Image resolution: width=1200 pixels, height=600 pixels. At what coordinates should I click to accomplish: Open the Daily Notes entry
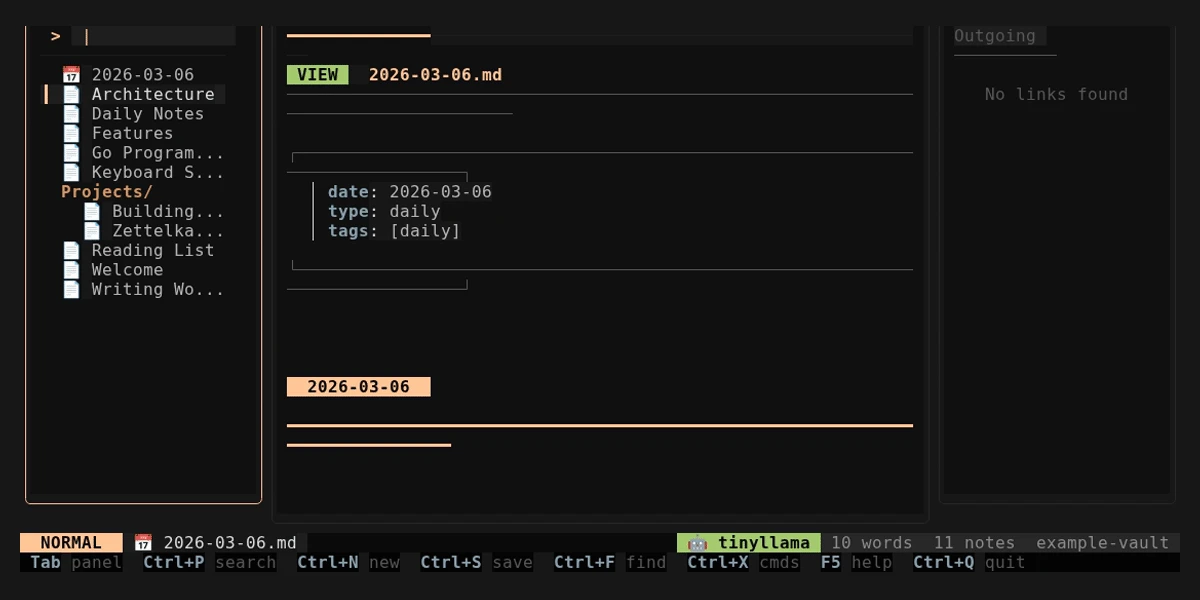(148, 114)
